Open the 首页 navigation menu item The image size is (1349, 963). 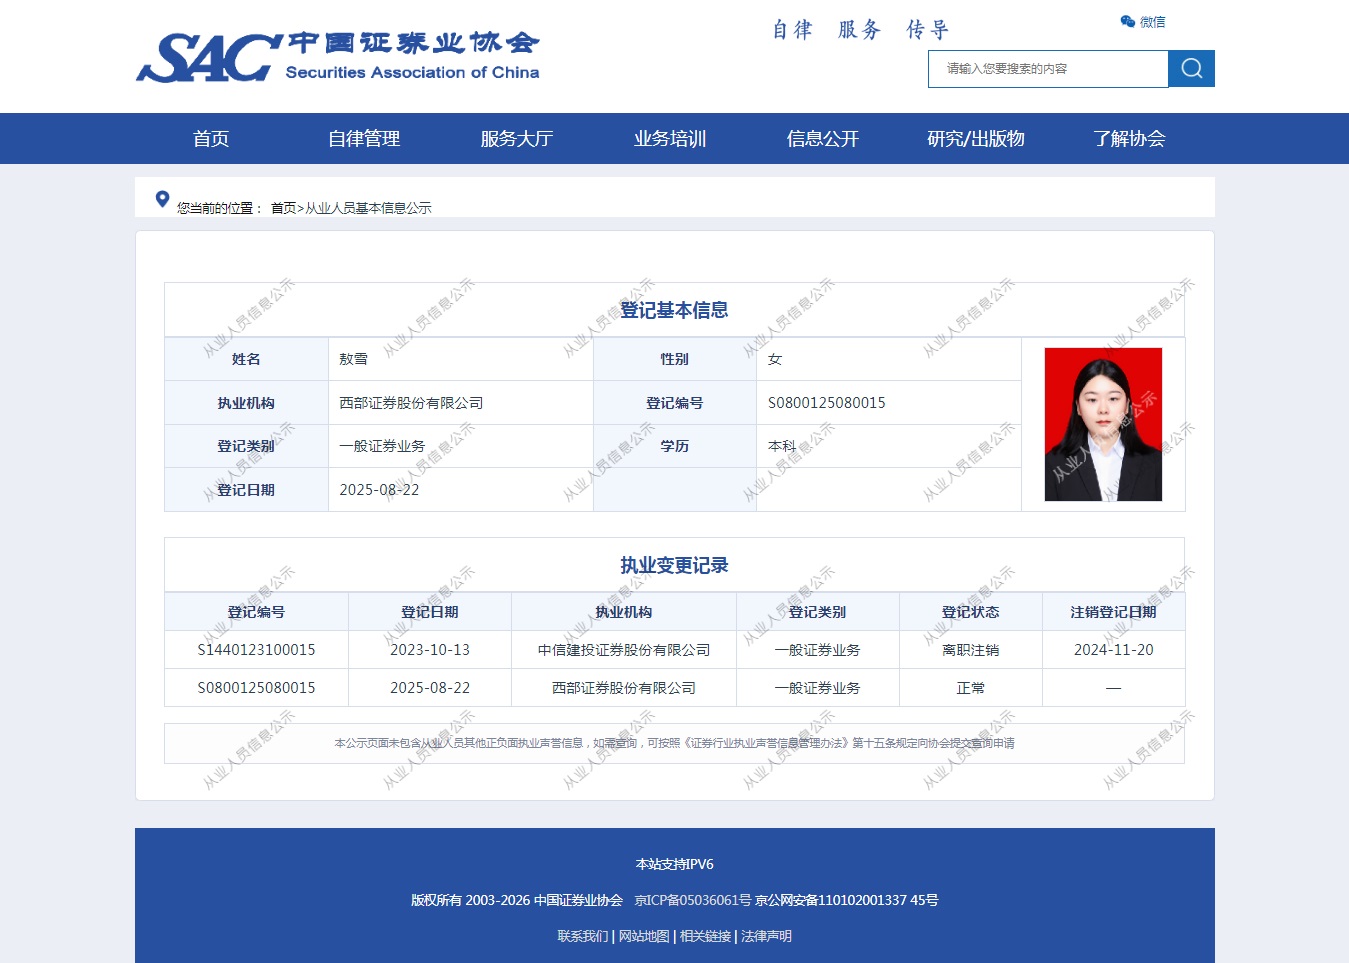[x=211, y=139]
